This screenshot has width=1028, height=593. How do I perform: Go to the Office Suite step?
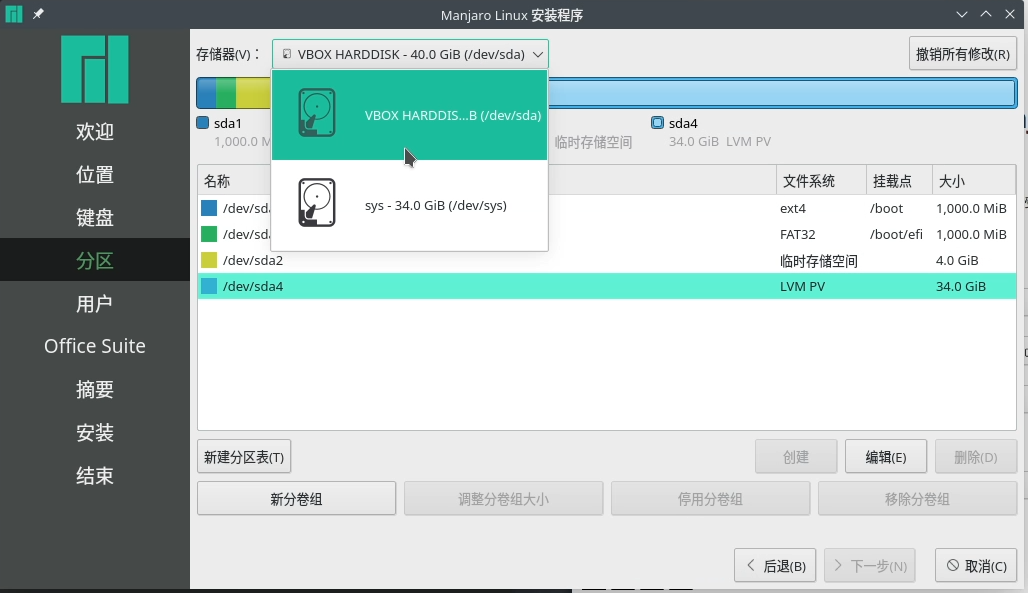point(95,346)
